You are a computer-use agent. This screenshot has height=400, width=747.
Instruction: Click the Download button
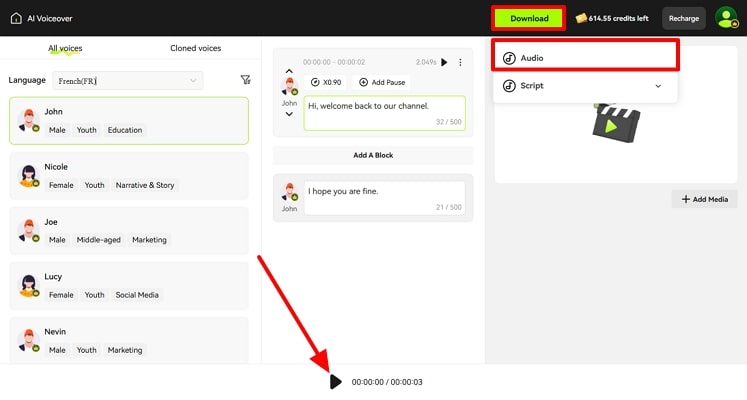(x=529, y=19)
